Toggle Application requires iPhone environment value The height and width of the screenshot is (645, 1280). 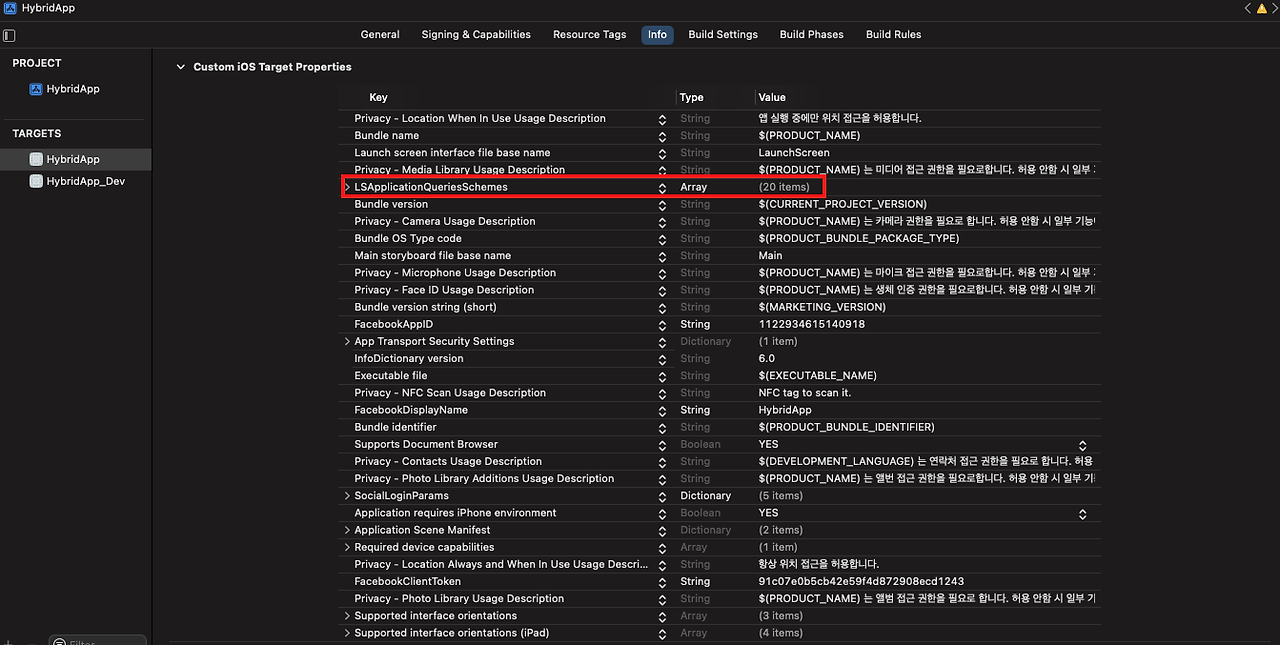click(x=1082, y=513)
